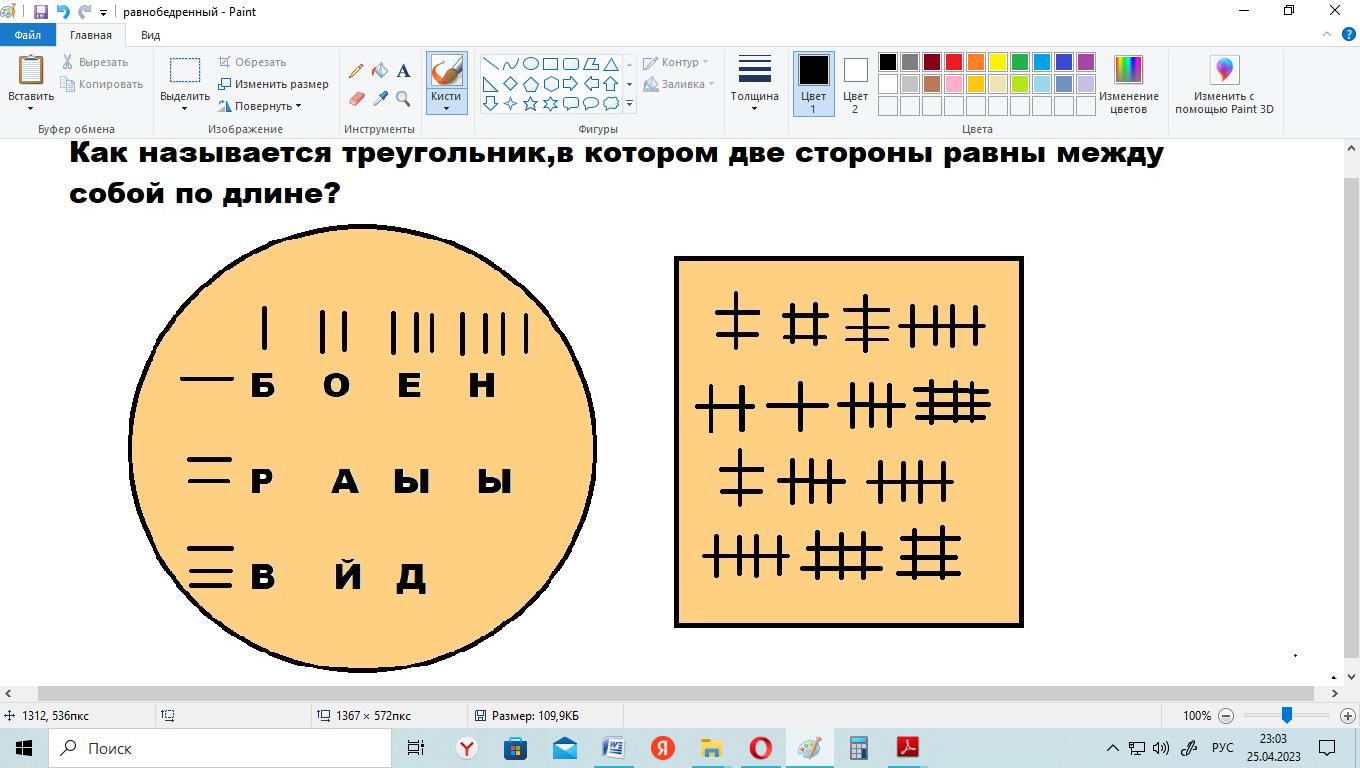
Task: Click the zoom in plus button
Action: (x=1347, y=716)
